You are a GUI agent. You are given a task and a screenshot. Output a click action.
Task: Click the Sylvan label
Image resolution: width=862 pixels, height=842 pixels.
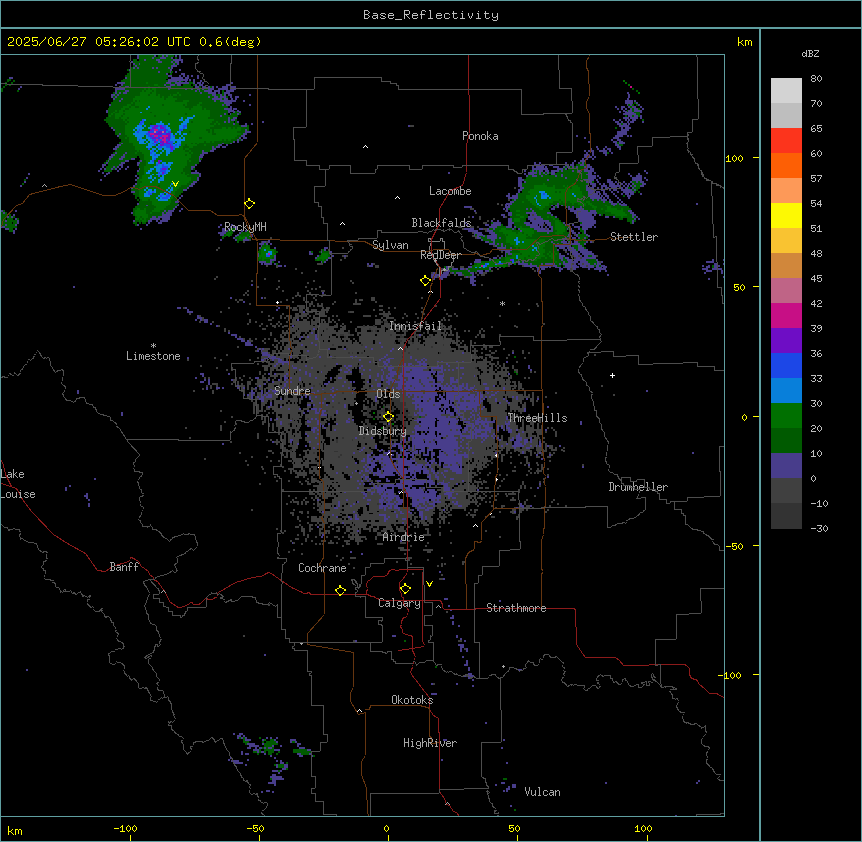pyautogui.click(x=390, y=245)
